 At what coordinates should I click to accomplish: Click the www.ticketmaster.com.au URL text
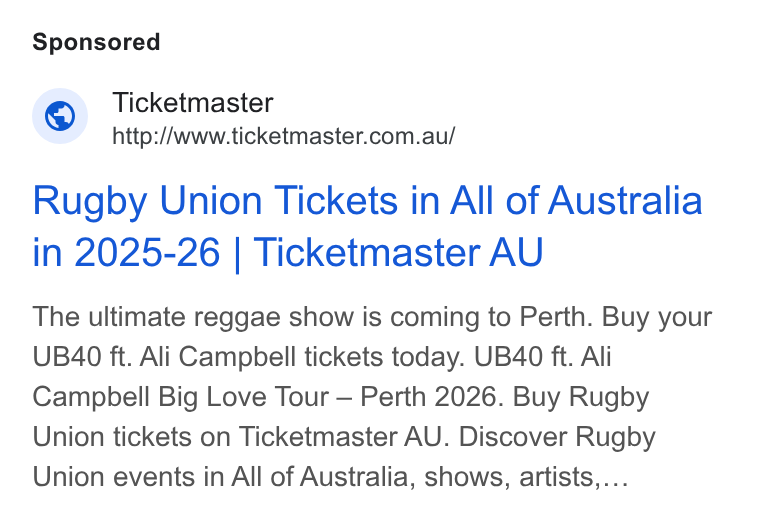click(284, 136)
